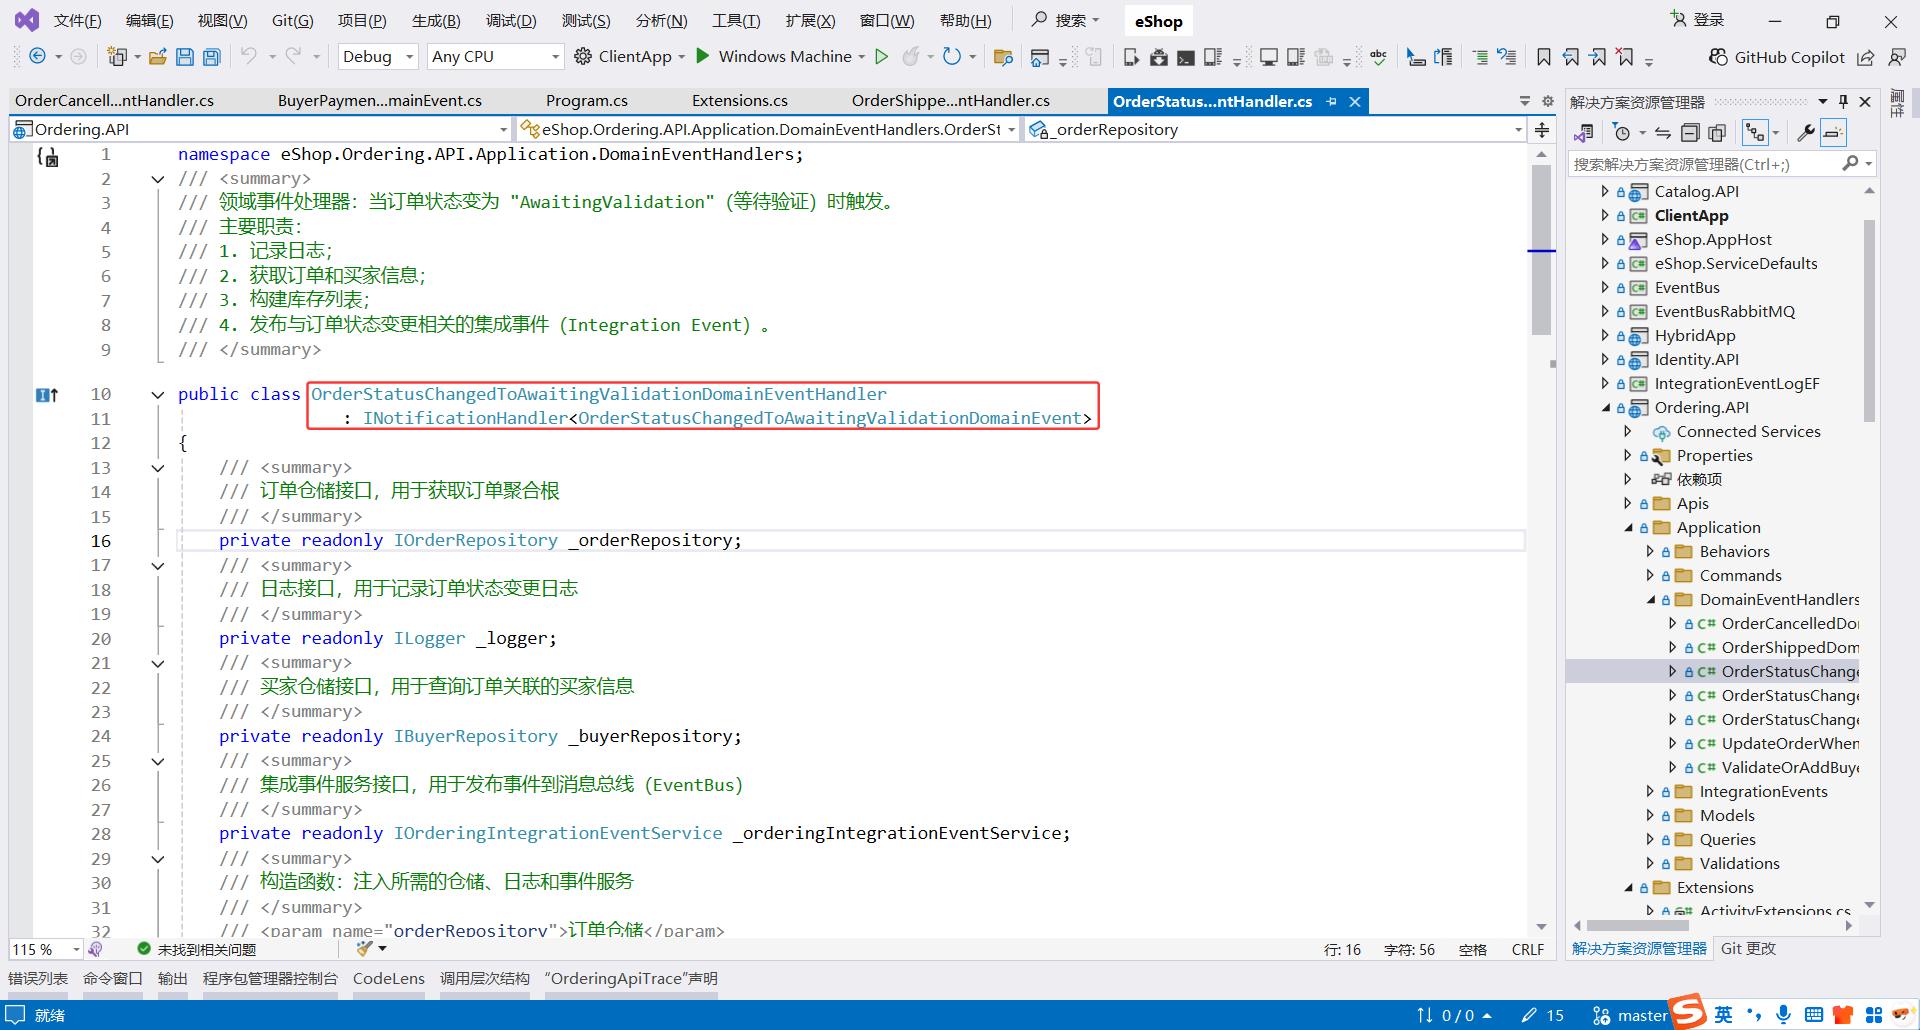Click the master branch in status bar
Image resolution: width=1920 pixels, height=1030 pixels.
[1630, 1016]
